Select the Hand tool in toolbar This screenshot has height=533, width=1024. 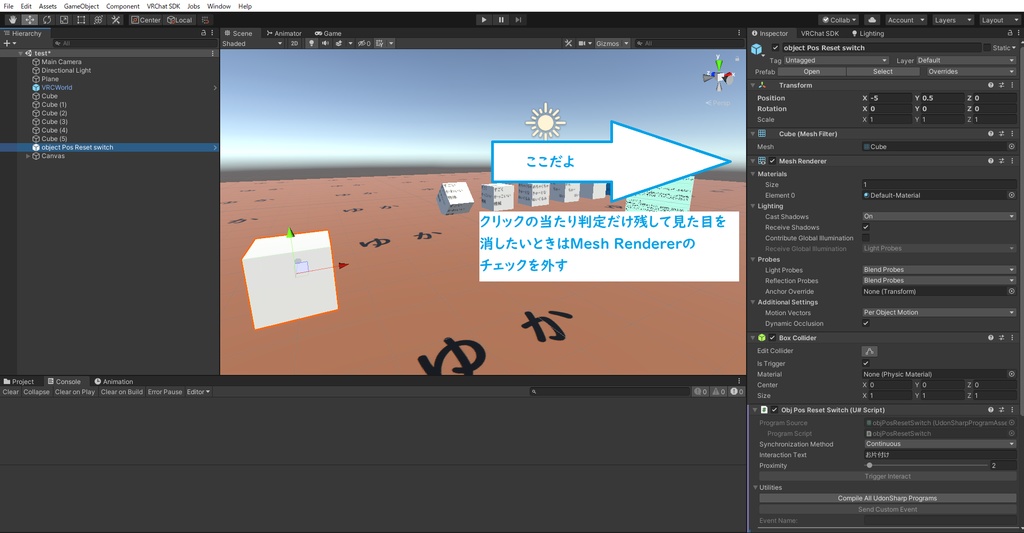point(12,20)
